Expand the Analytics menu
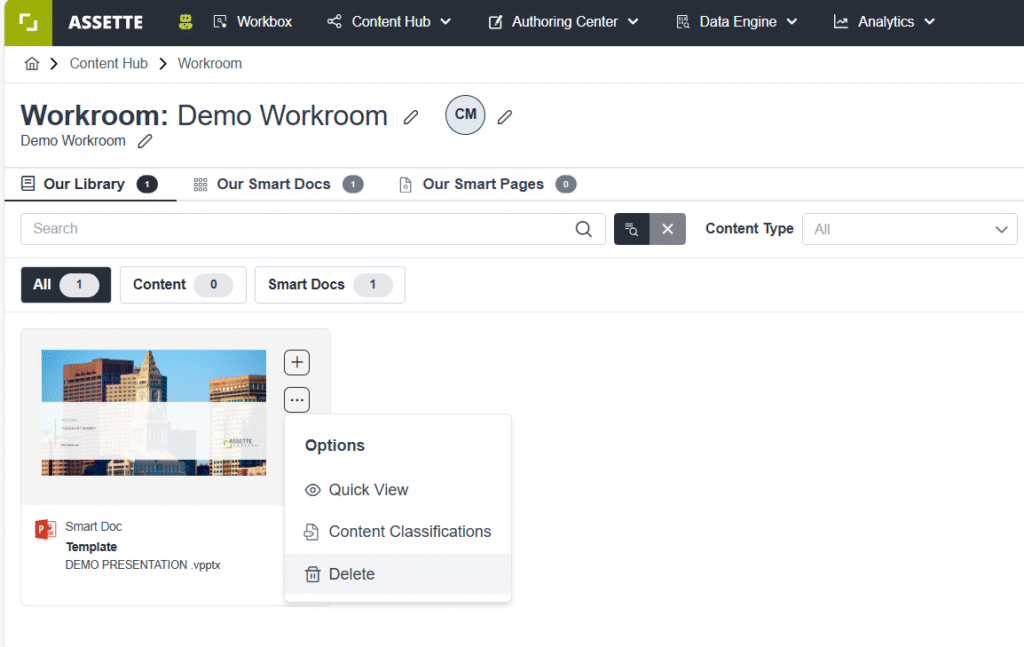Screen dimensions: 1024x647 coord(884,22)
